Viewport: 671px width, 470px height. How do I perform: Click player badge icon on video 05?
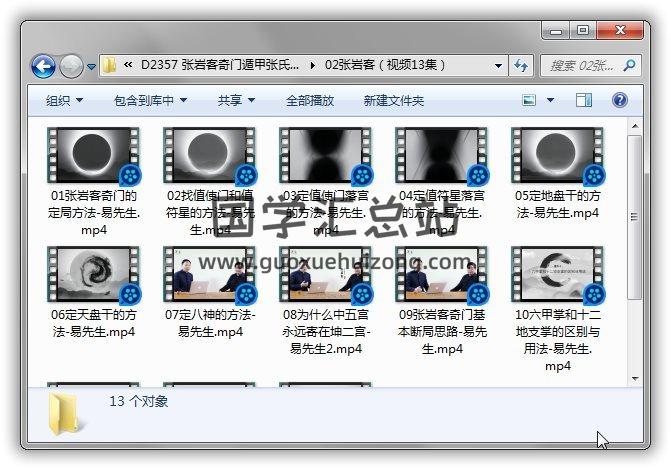pos(594,175)
